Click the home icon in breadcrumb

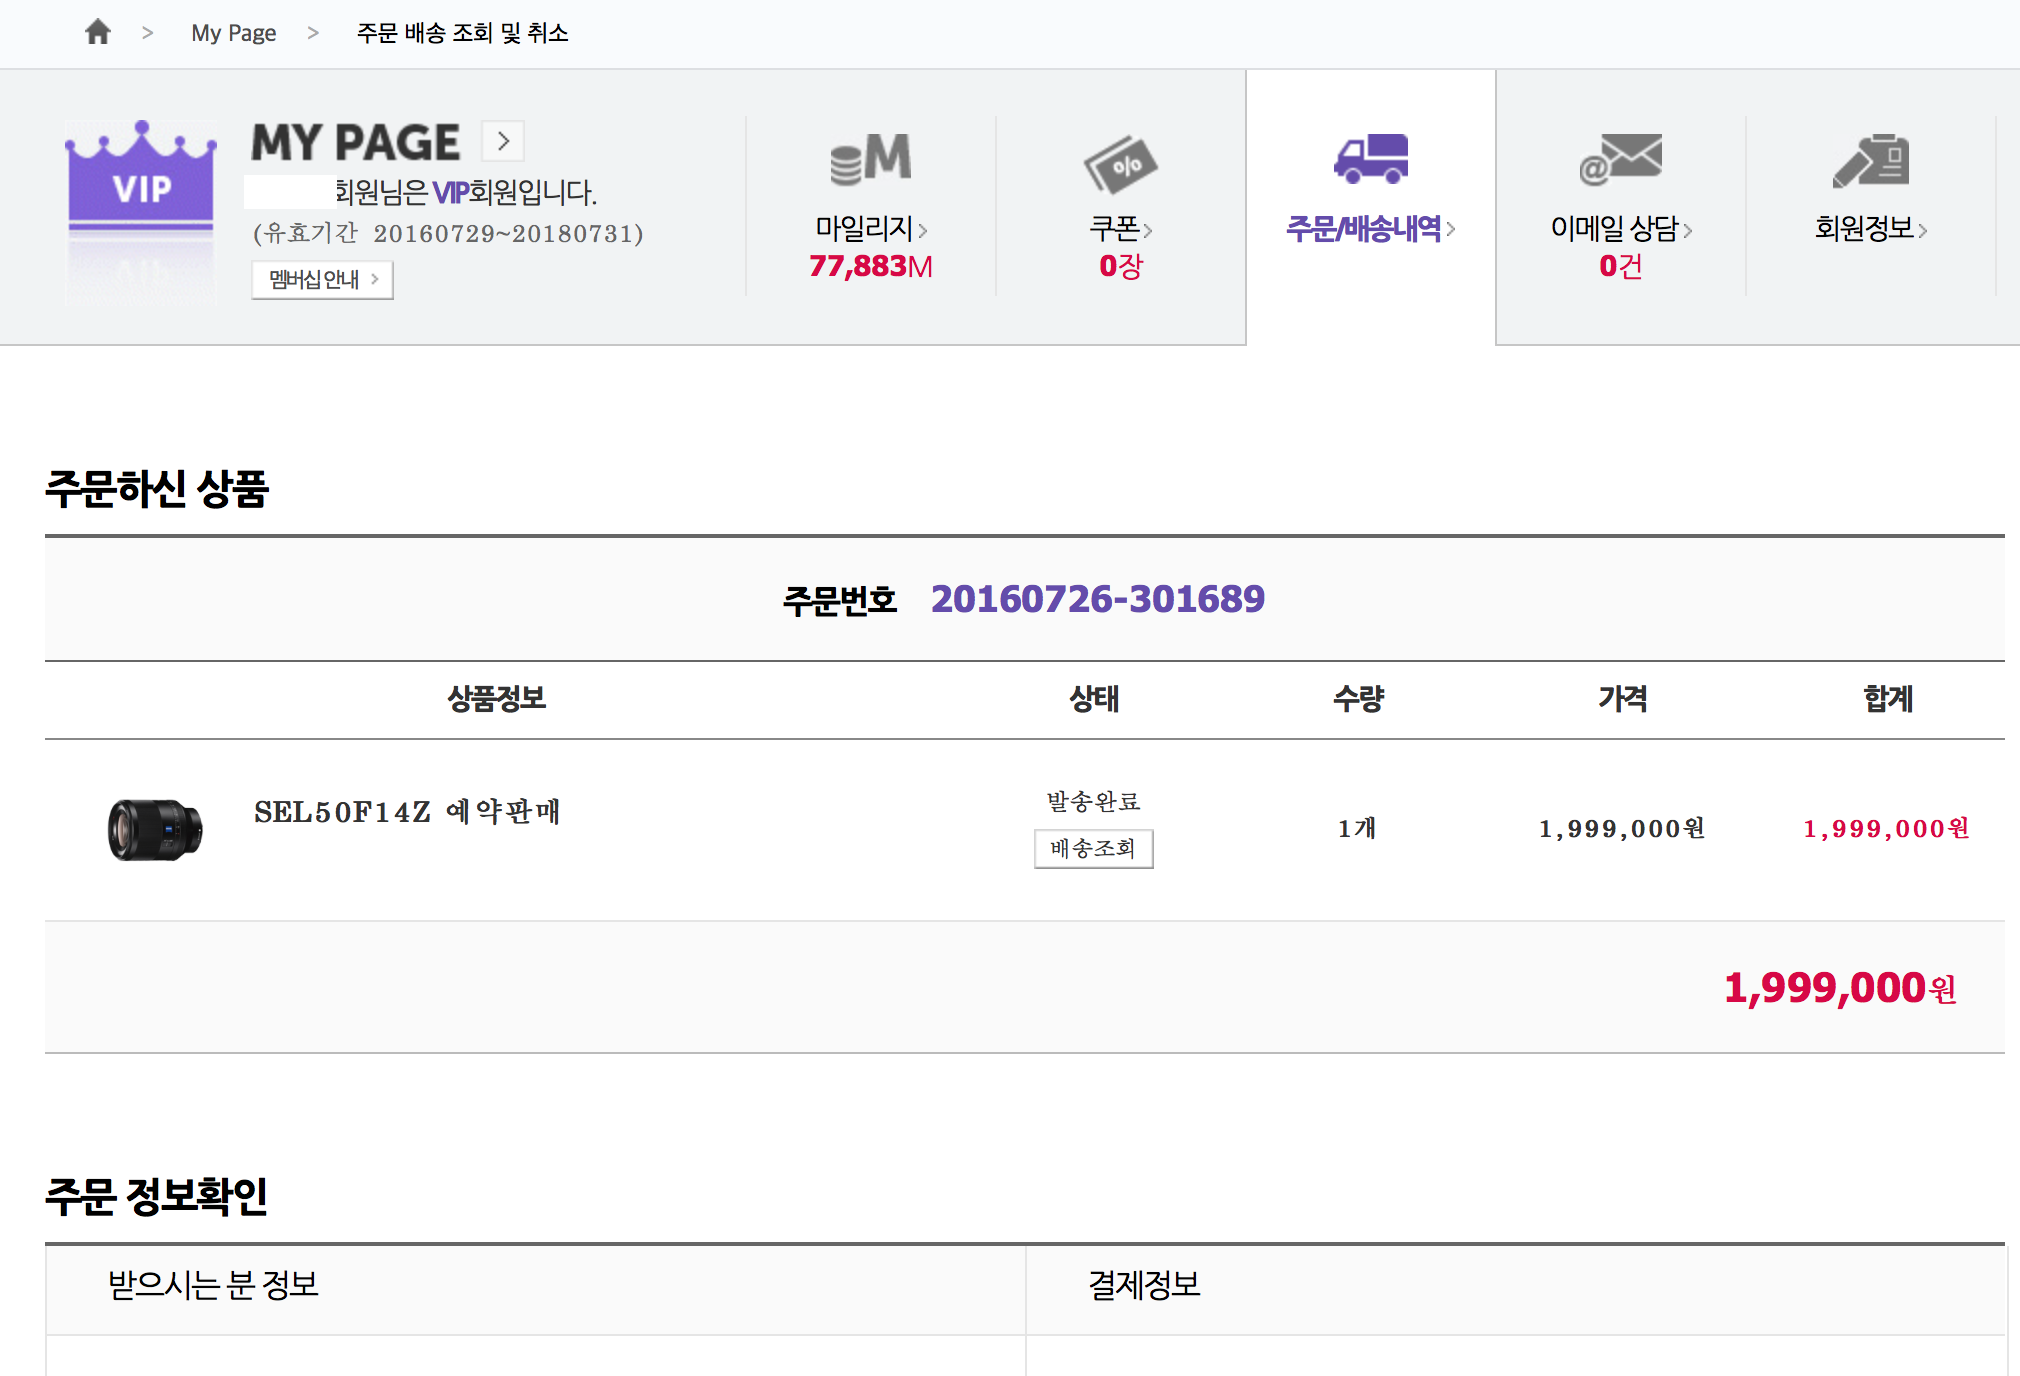tap(98, 33)
